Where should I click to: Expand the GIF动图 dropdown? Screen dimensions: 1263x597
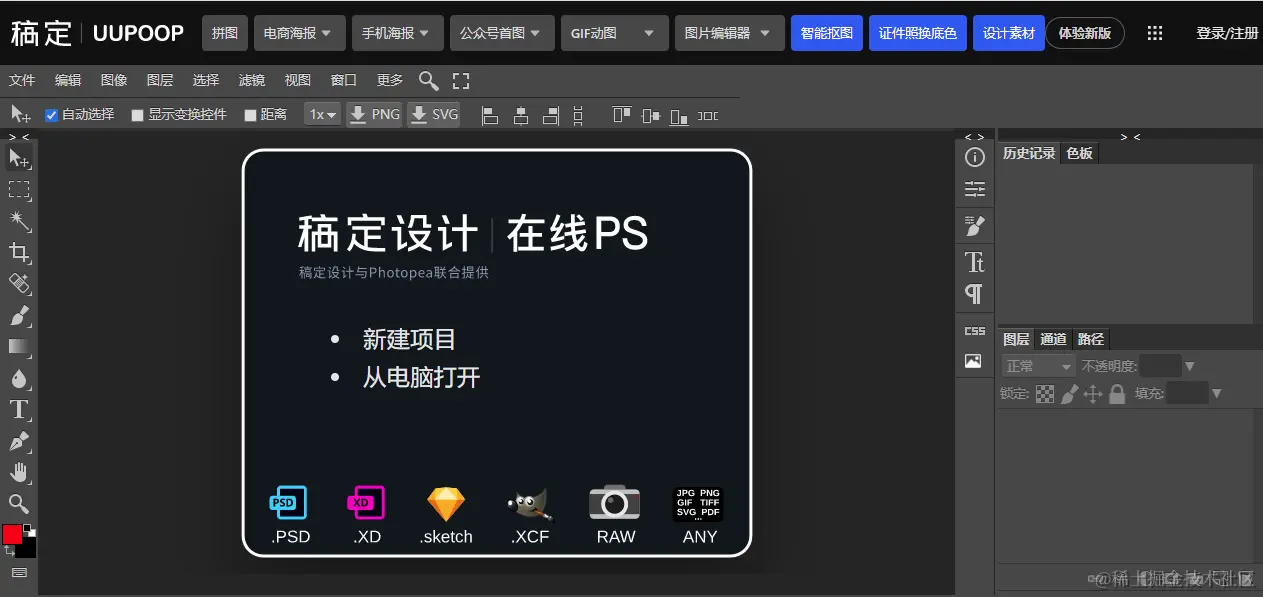pyautogui.click(x=614, y=33)
